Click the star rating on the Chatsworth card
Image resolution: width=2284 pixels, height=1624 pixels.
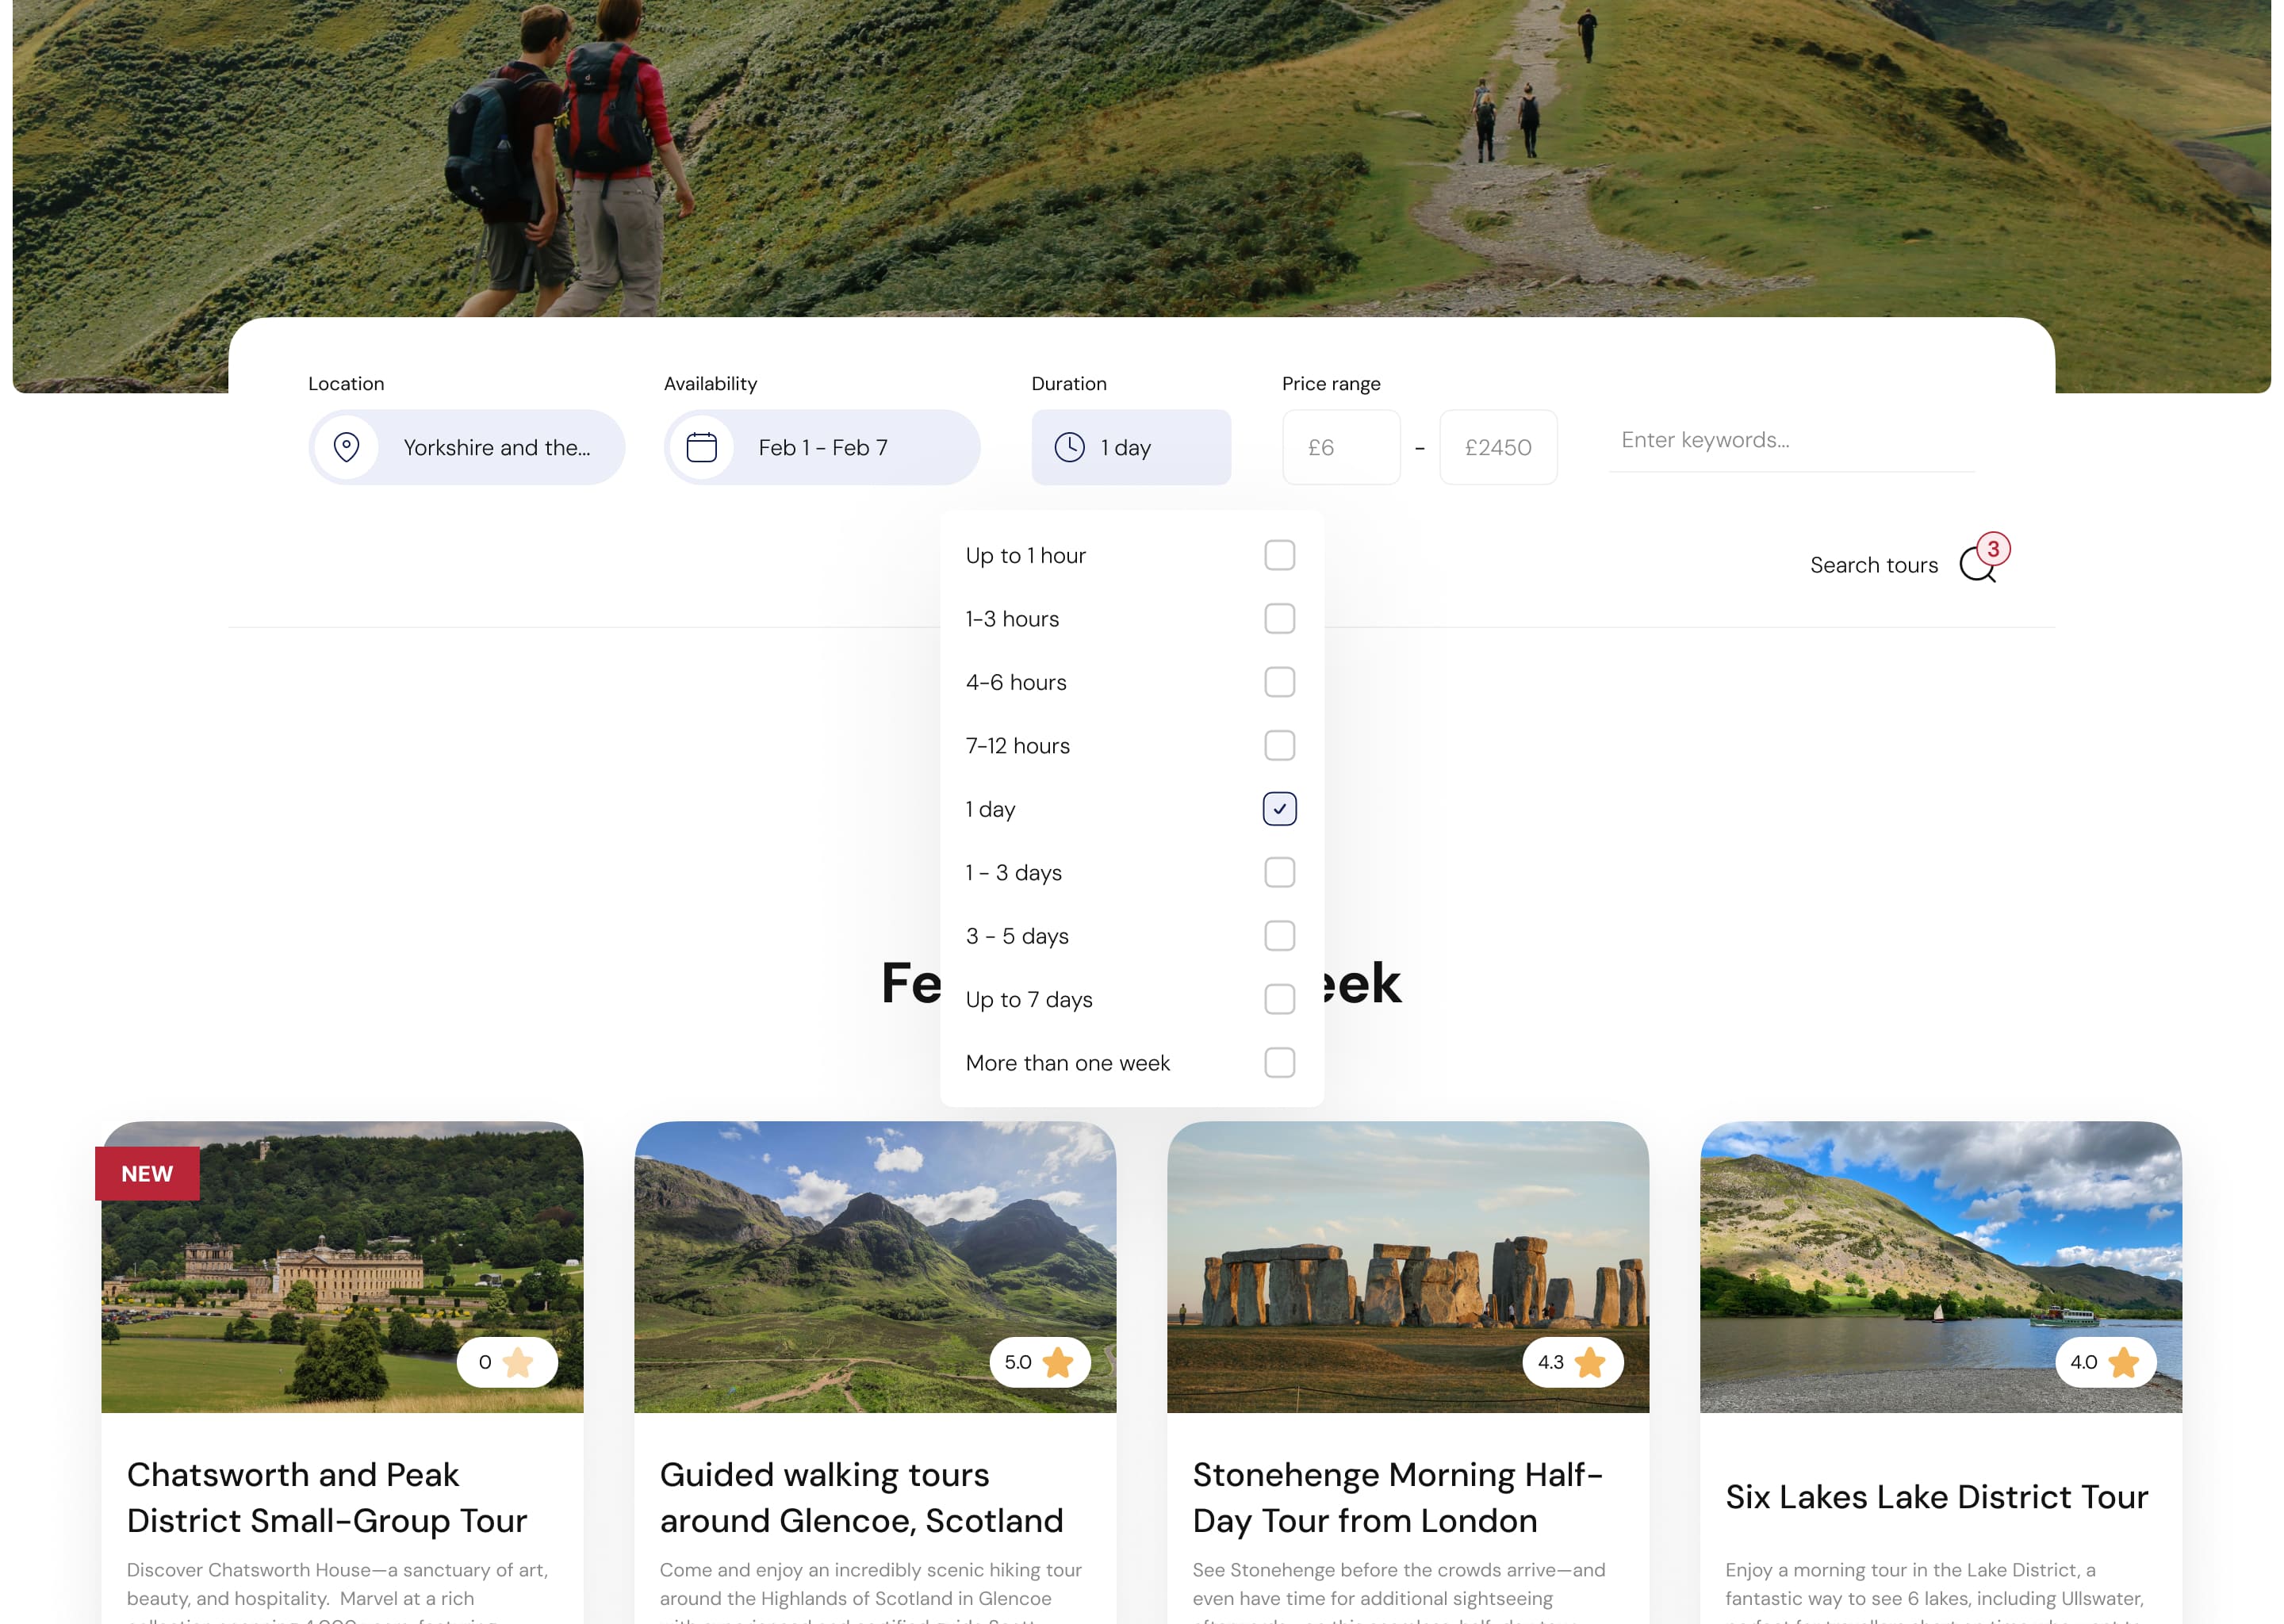coord(508,1361)
